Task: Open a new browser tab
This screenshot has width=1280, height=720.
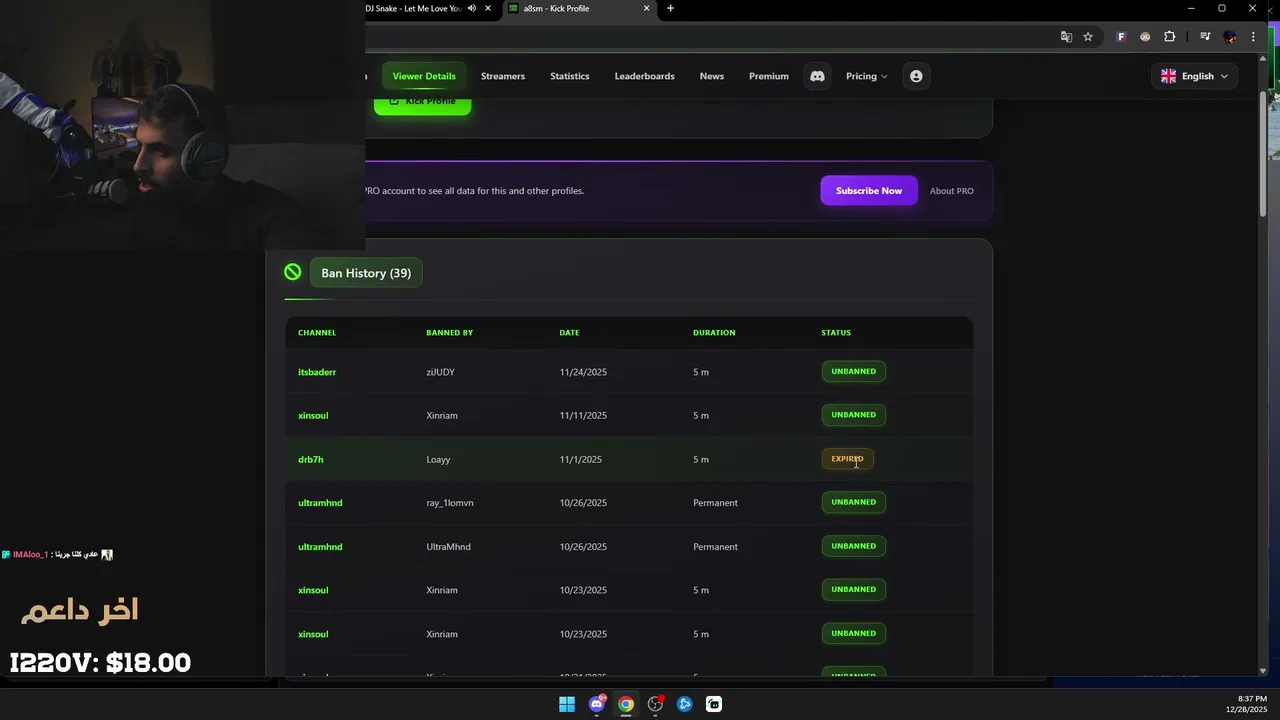Action: tap(670, 8)
